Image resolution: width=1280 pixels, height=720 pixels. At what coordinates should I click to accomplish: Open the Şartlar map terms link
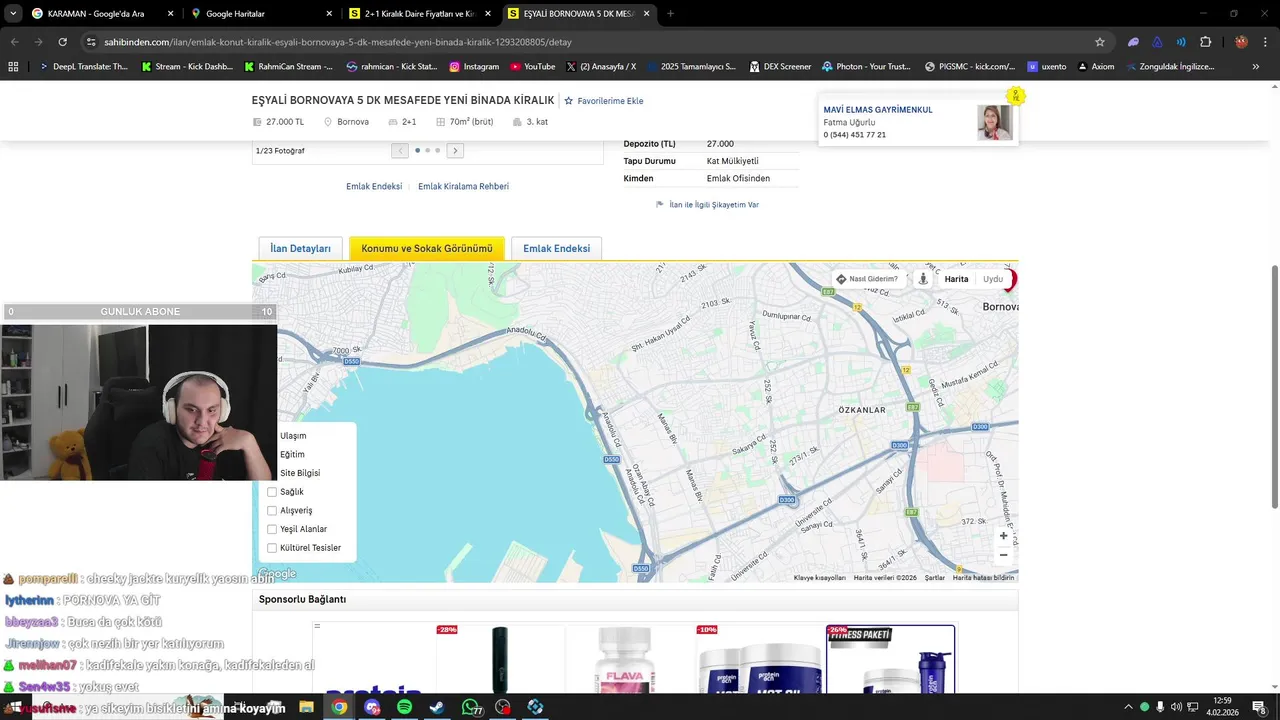(935, 577)
